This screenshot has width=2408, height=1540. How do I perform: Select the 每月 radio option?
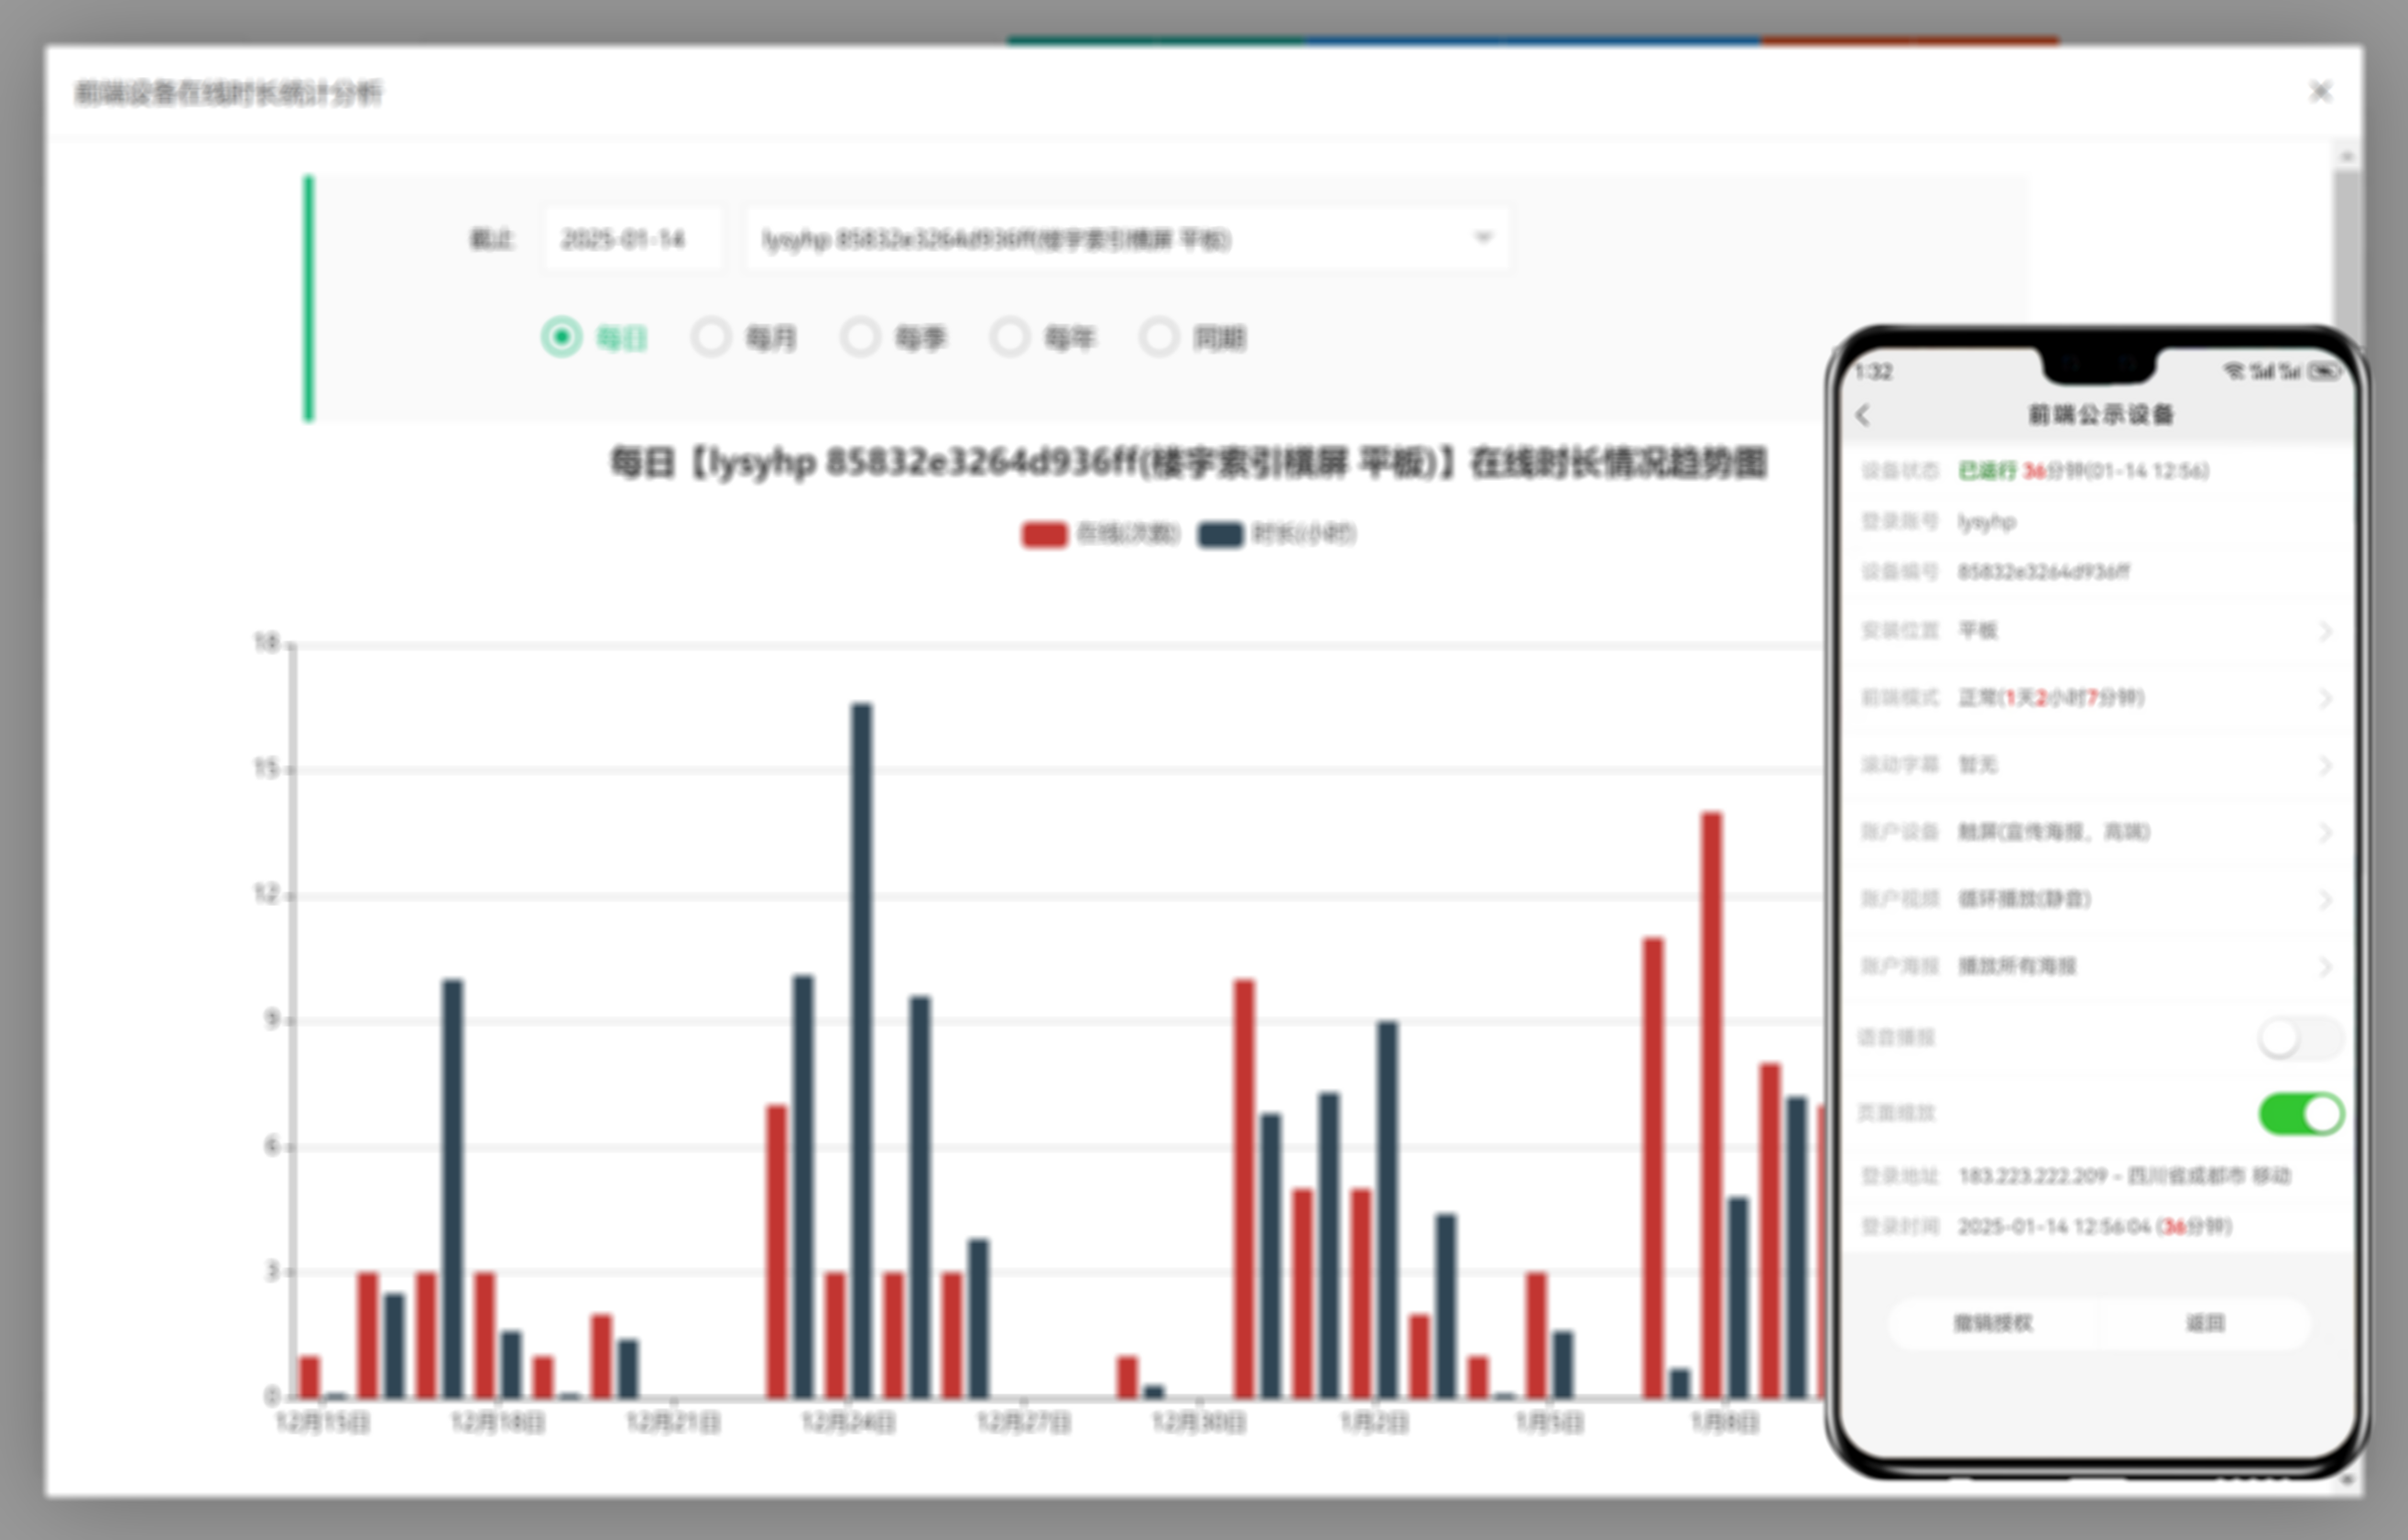(711, 338)
